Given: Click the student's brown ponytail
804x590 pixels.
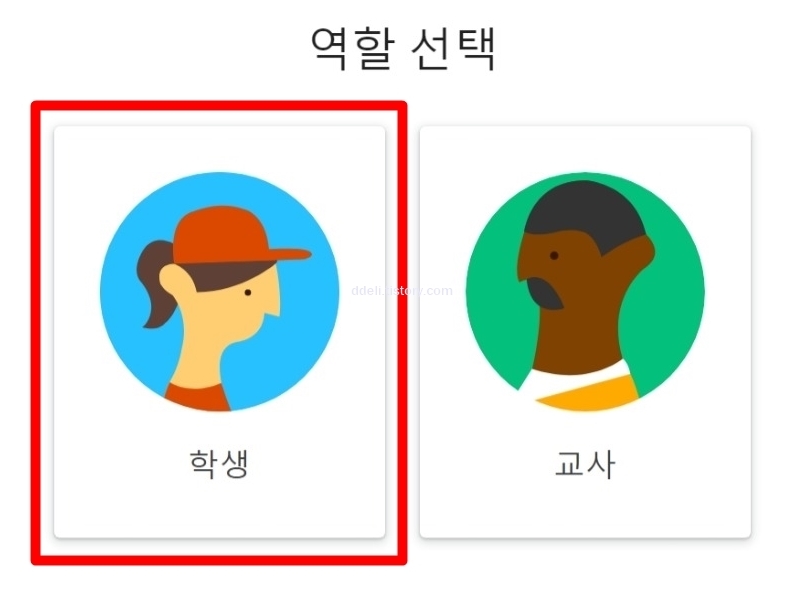Looking at the screenshot, I should tap(155, 283).
